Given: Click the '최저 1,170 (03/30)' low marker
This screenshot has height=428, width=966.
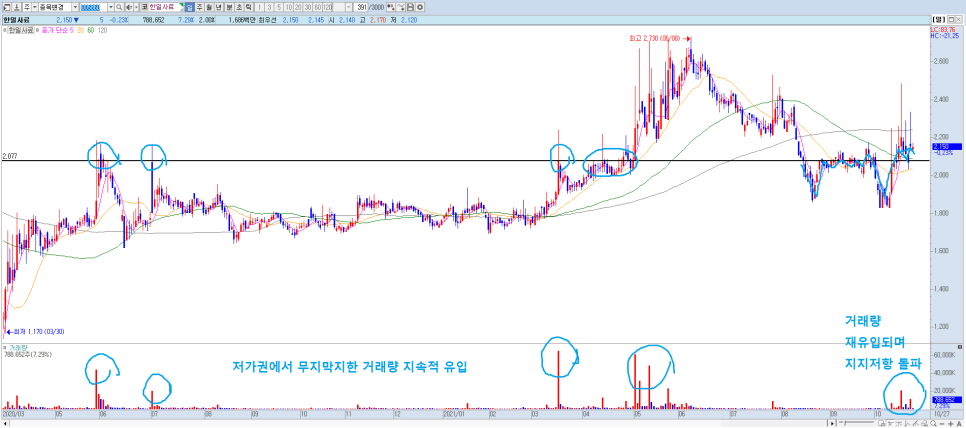Looking at the screenshot, I should 36,331.
